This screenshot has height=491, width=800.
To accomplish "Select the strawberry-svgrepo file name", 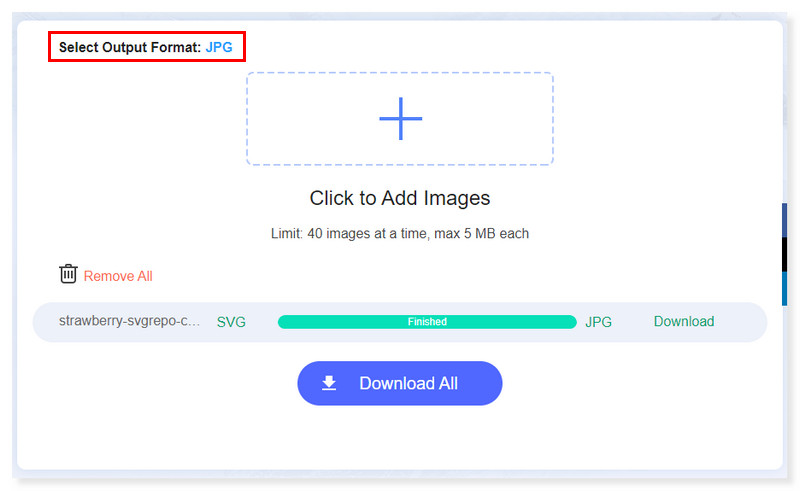I will (130, 322).
